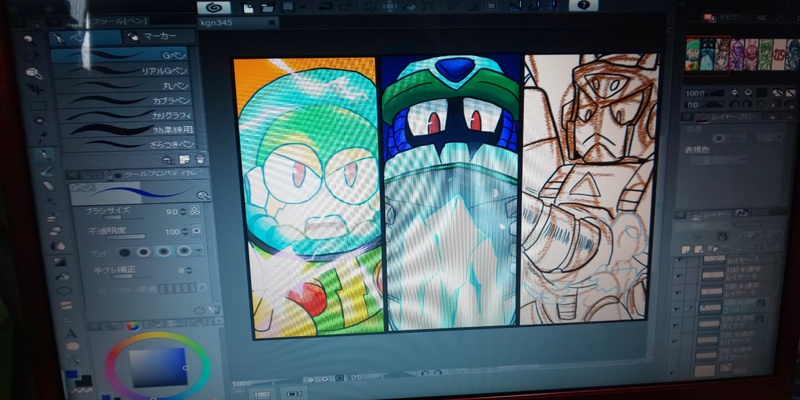
Task: Expand the anti-aliasing dropdown arrow
Action: tap(198, 250)
